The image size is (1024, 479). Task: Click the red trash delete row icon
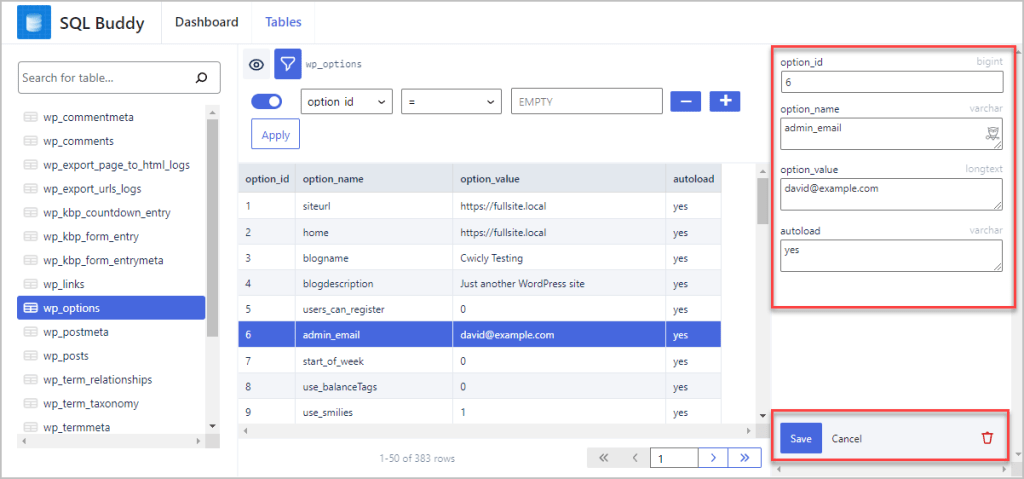[987, 438]
